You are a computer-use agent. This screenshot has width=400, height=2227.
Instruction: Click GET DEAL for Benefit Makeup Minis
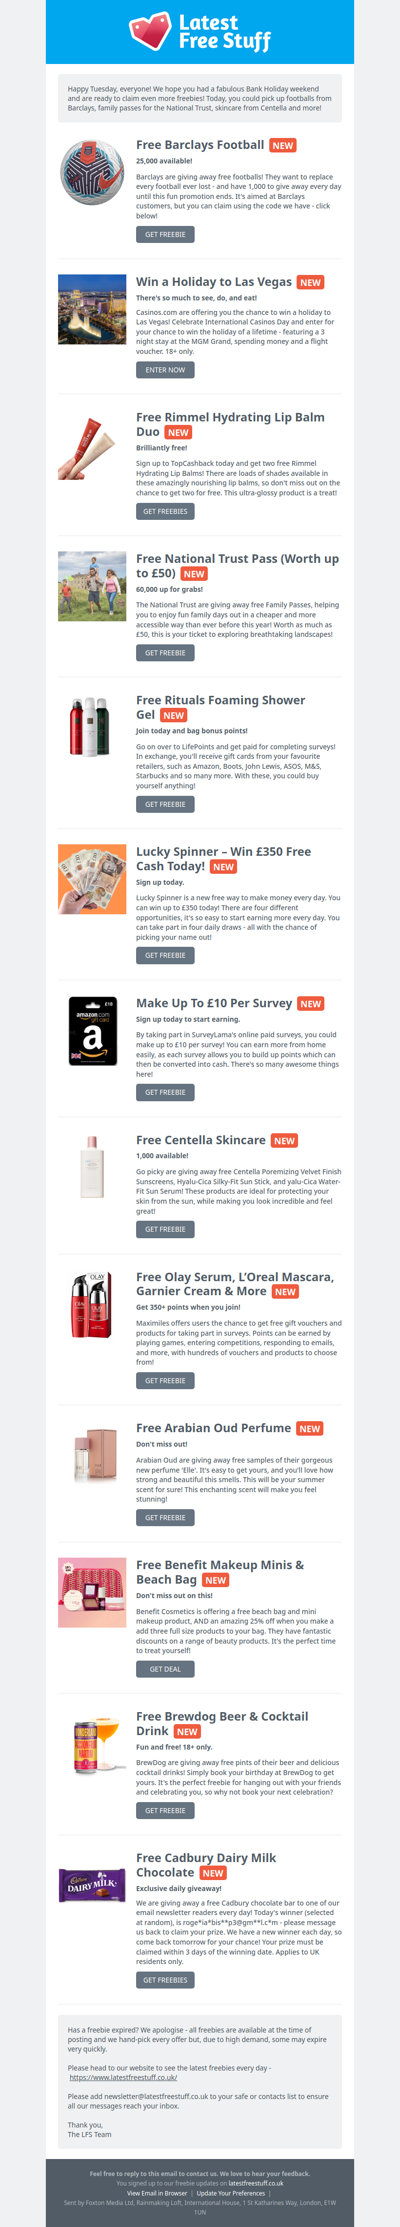(x=165, y=1669)
